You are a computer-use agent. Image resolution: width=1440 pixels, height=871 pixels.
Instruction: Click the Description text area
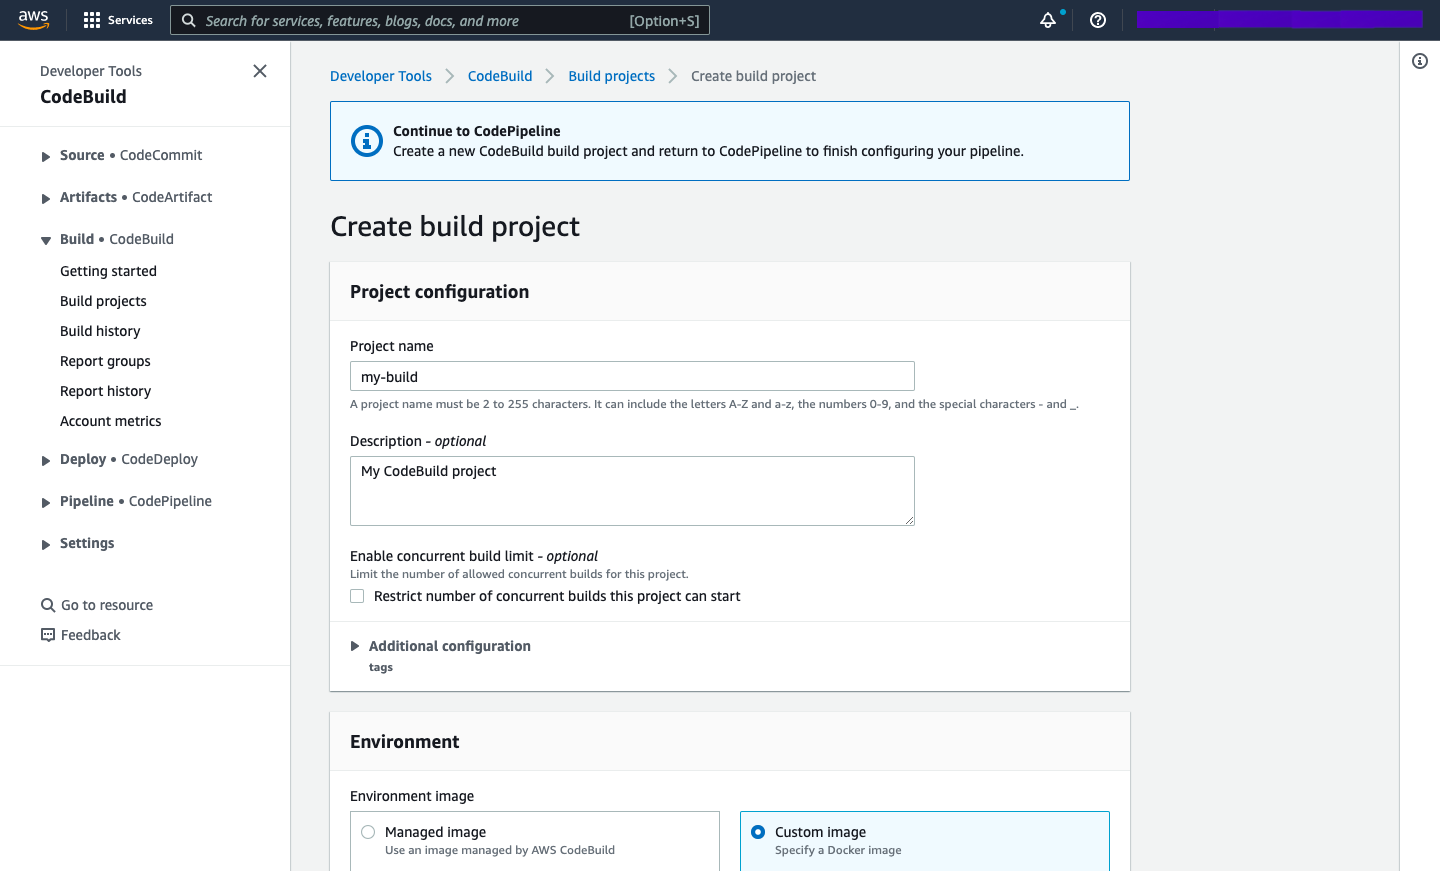tap(632, 491)
